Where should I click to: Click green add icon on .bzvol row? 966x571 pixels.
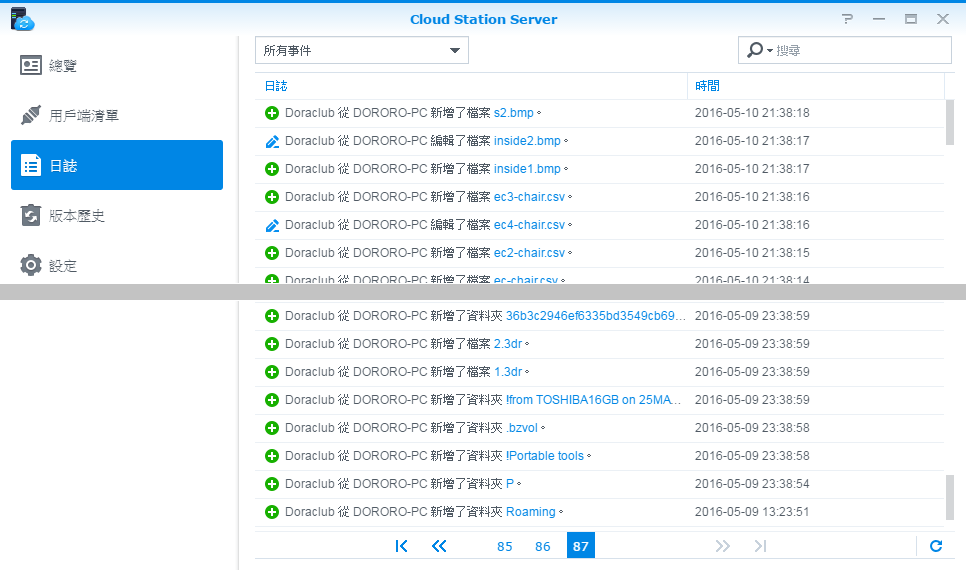click(x=272, y=428)
